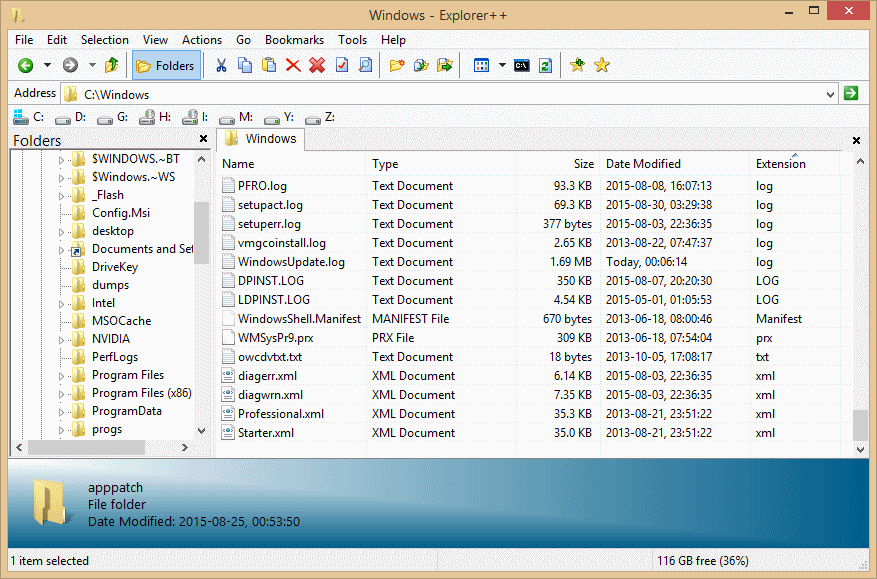Click the green Go button beside address
The height and width of the screenshot is (579, 877).
tap(851, 94)
